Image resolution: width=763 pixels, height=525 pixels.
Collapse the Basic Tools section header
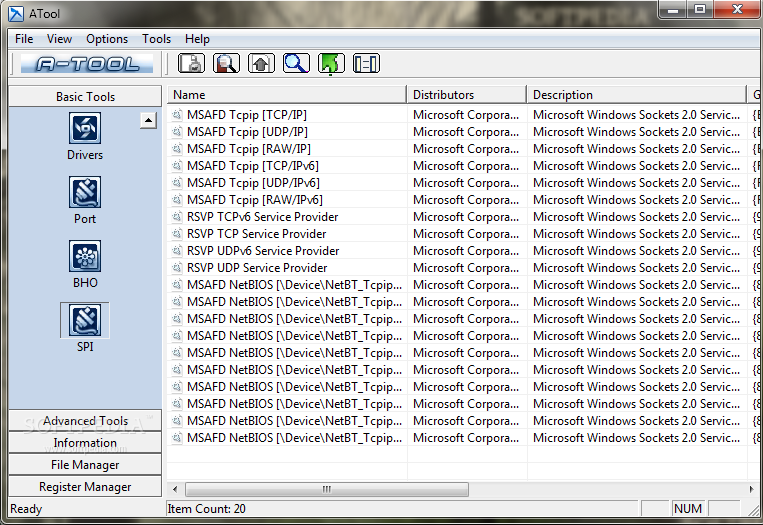pyautogui.click(x=85, y=96)
